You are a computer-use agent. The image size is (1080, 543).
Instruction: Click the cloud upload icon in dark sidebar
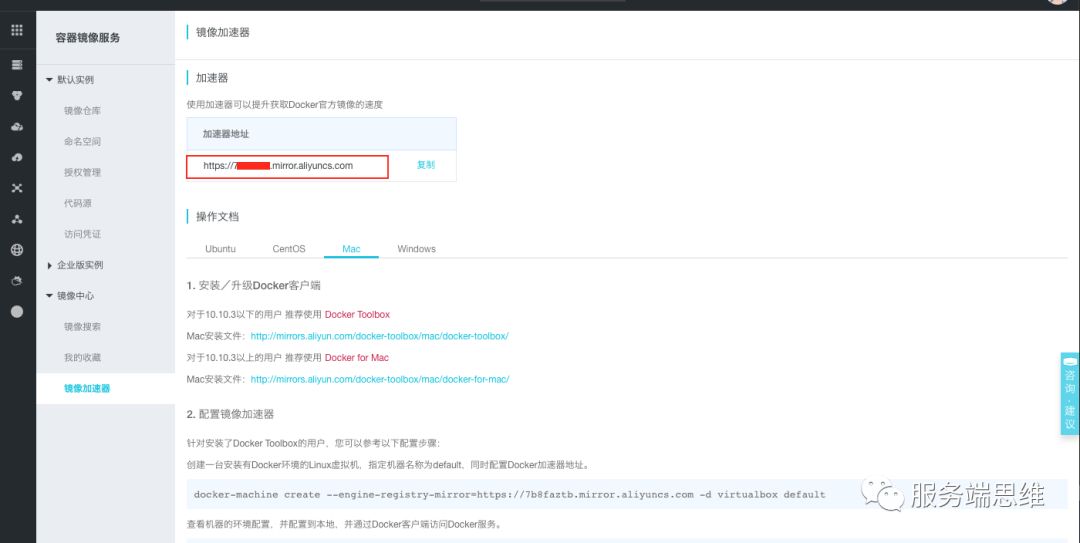coord(17,158)
